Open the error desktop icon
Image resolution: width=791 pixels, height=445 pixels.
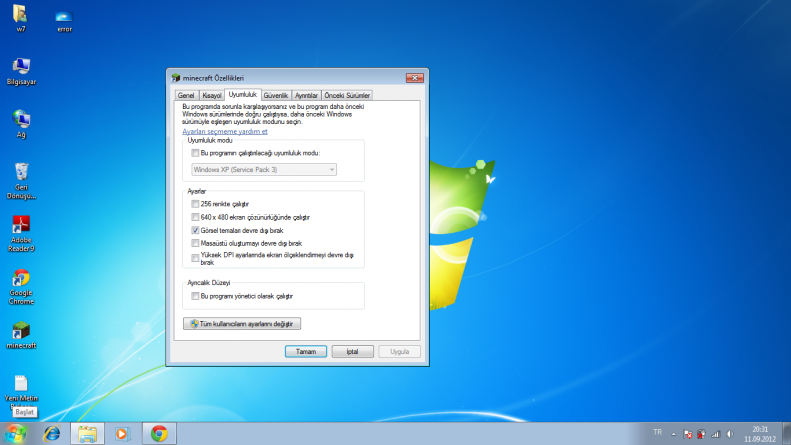point(64,21)
